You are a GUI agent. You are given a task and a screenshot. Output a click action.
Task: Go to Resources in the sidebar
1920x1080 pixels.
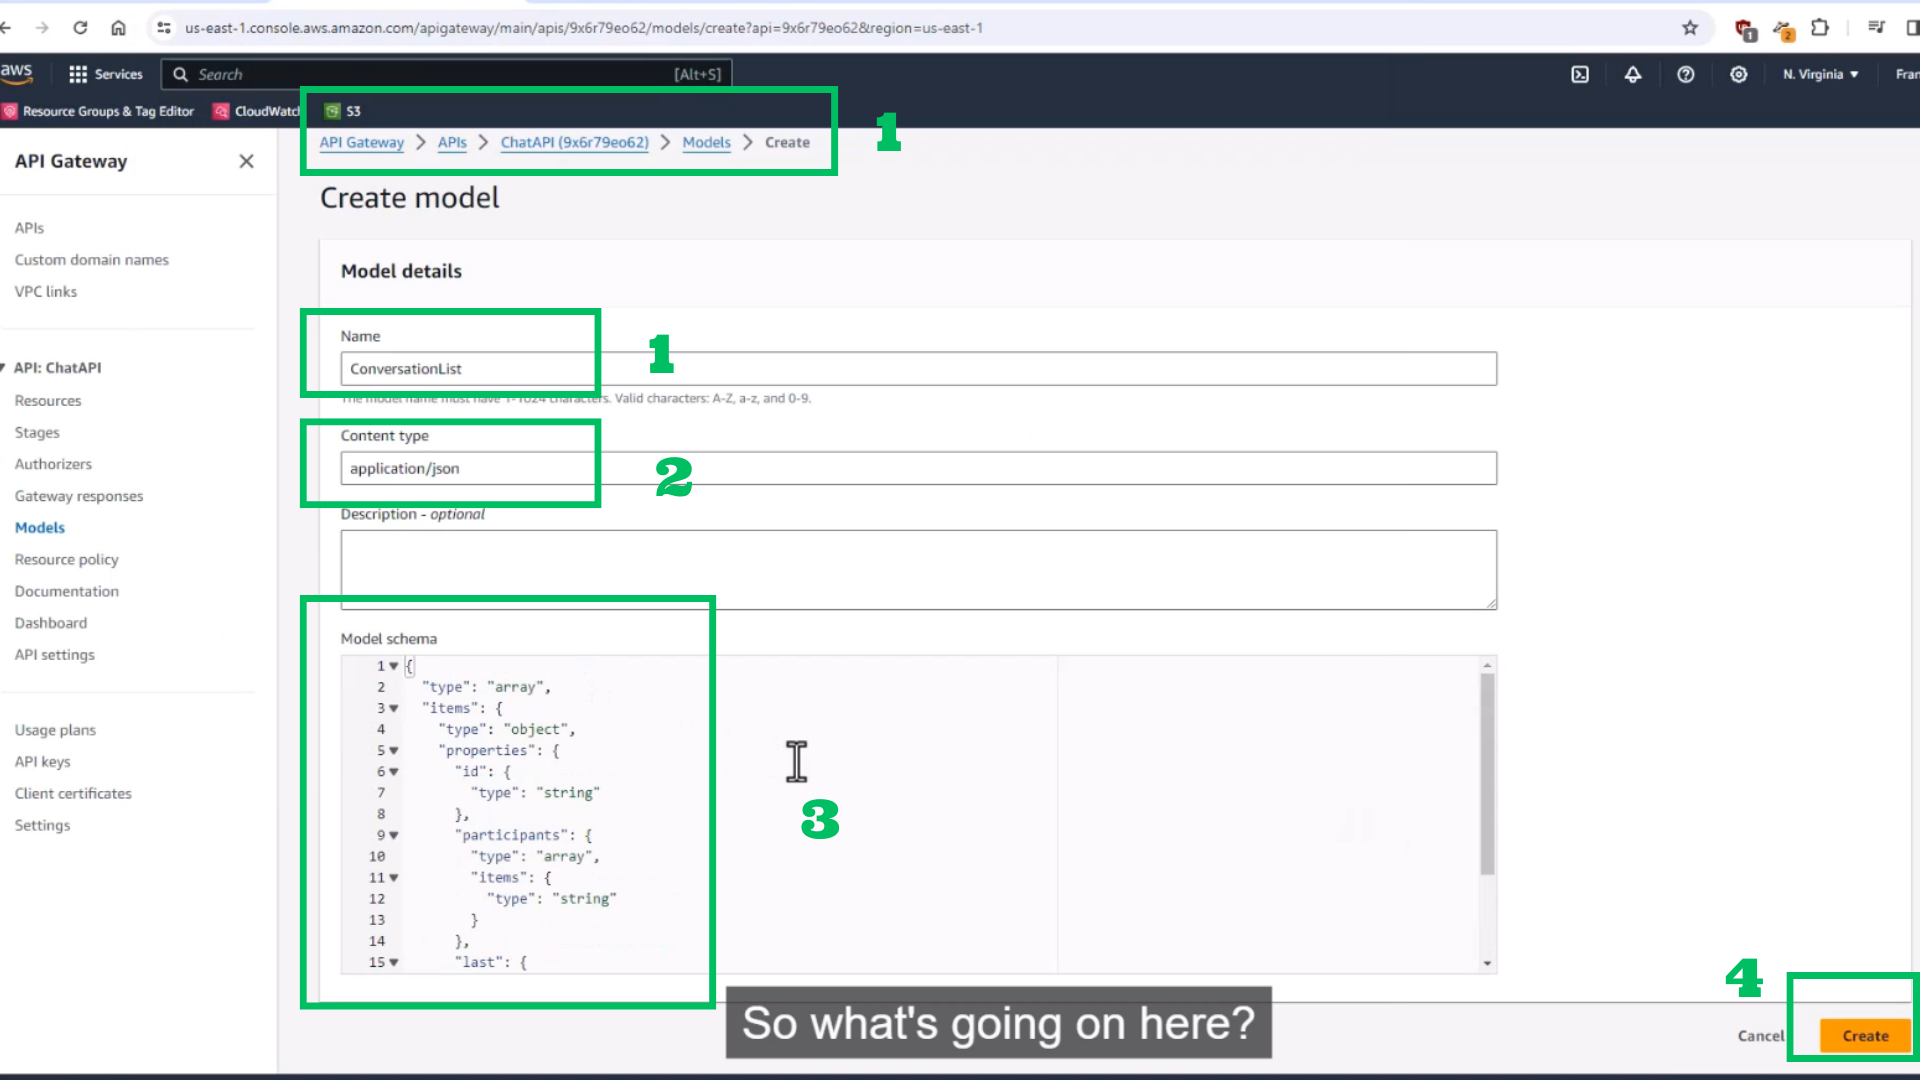pos(48,400)
